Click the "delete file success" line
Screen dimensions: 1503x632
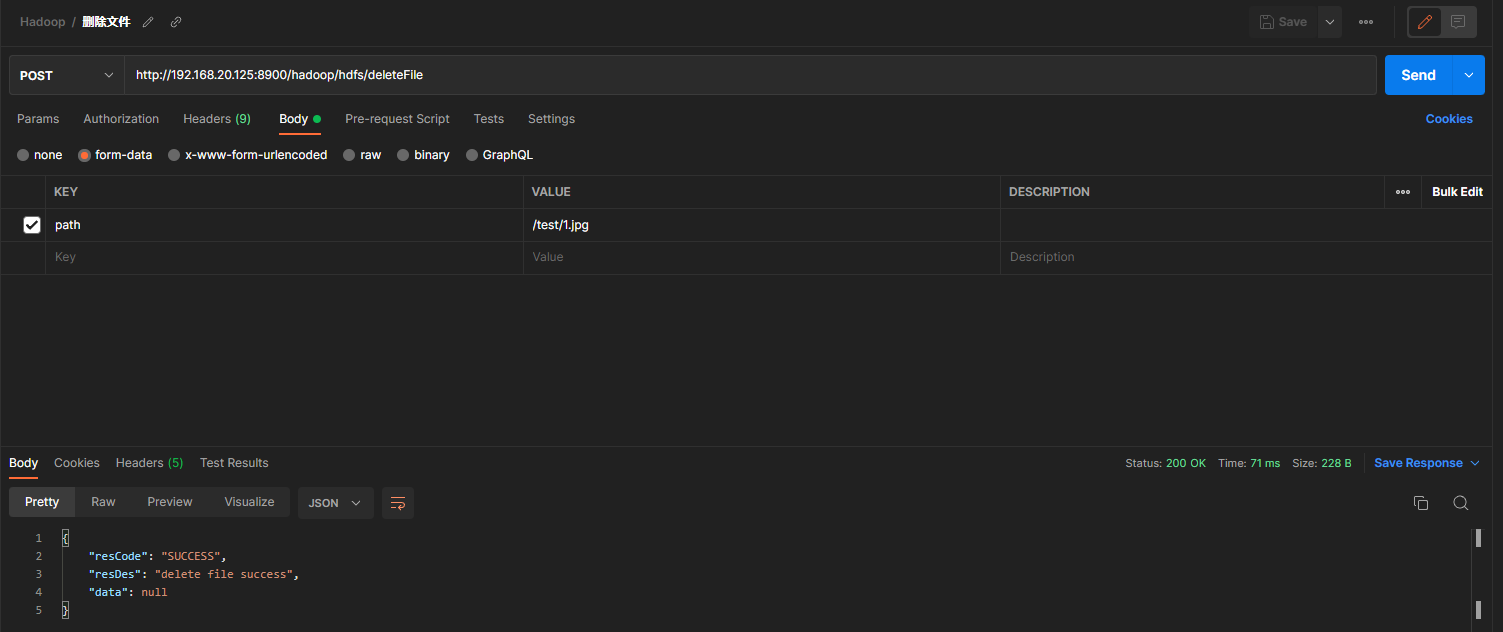point(194,574)
